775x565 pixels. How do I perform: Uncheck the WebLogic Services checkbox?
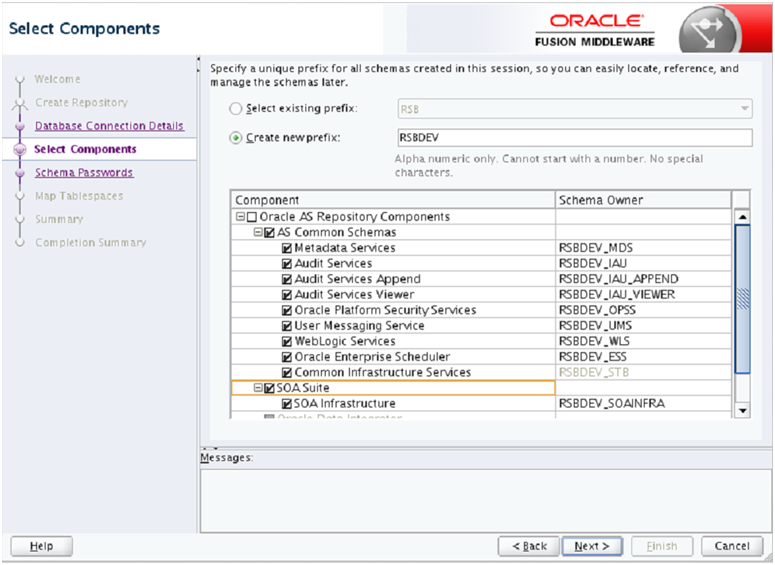point(287,342)
